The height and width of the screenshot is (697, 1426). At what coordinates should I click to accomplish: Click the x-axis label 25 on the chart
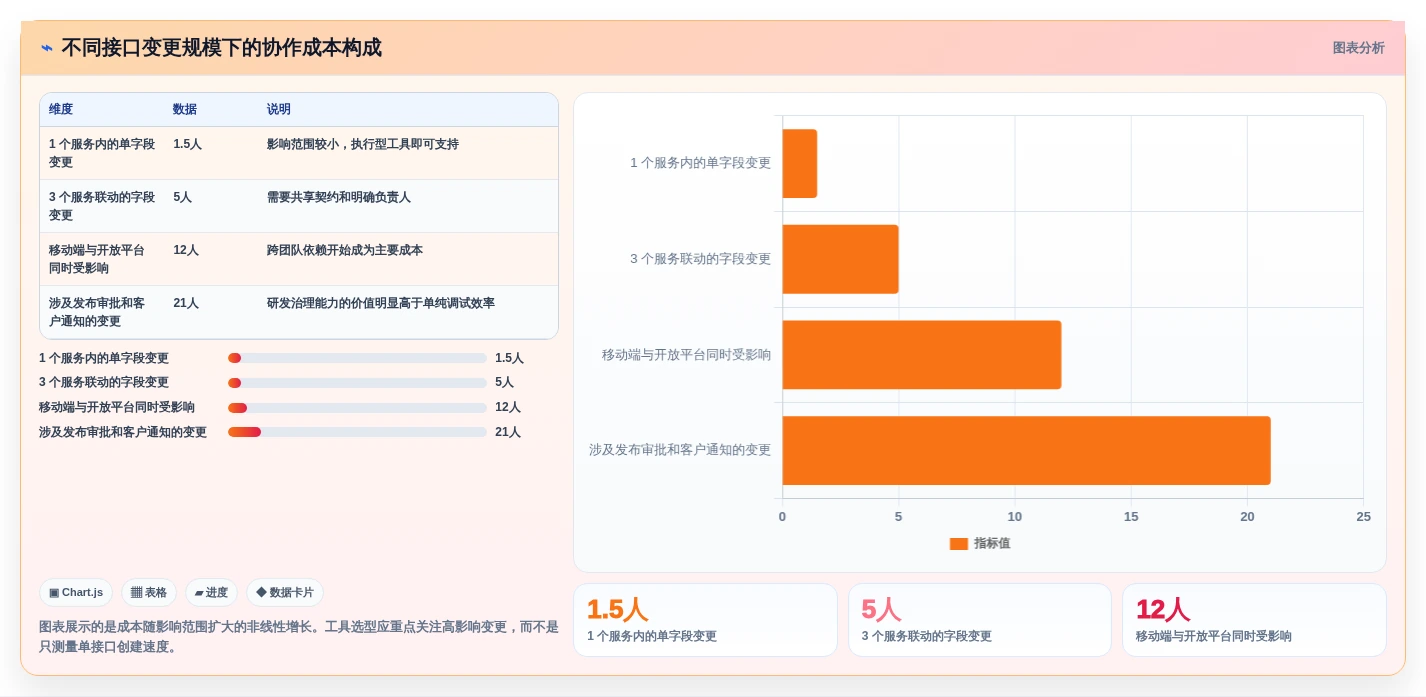tap(1363, 517)
